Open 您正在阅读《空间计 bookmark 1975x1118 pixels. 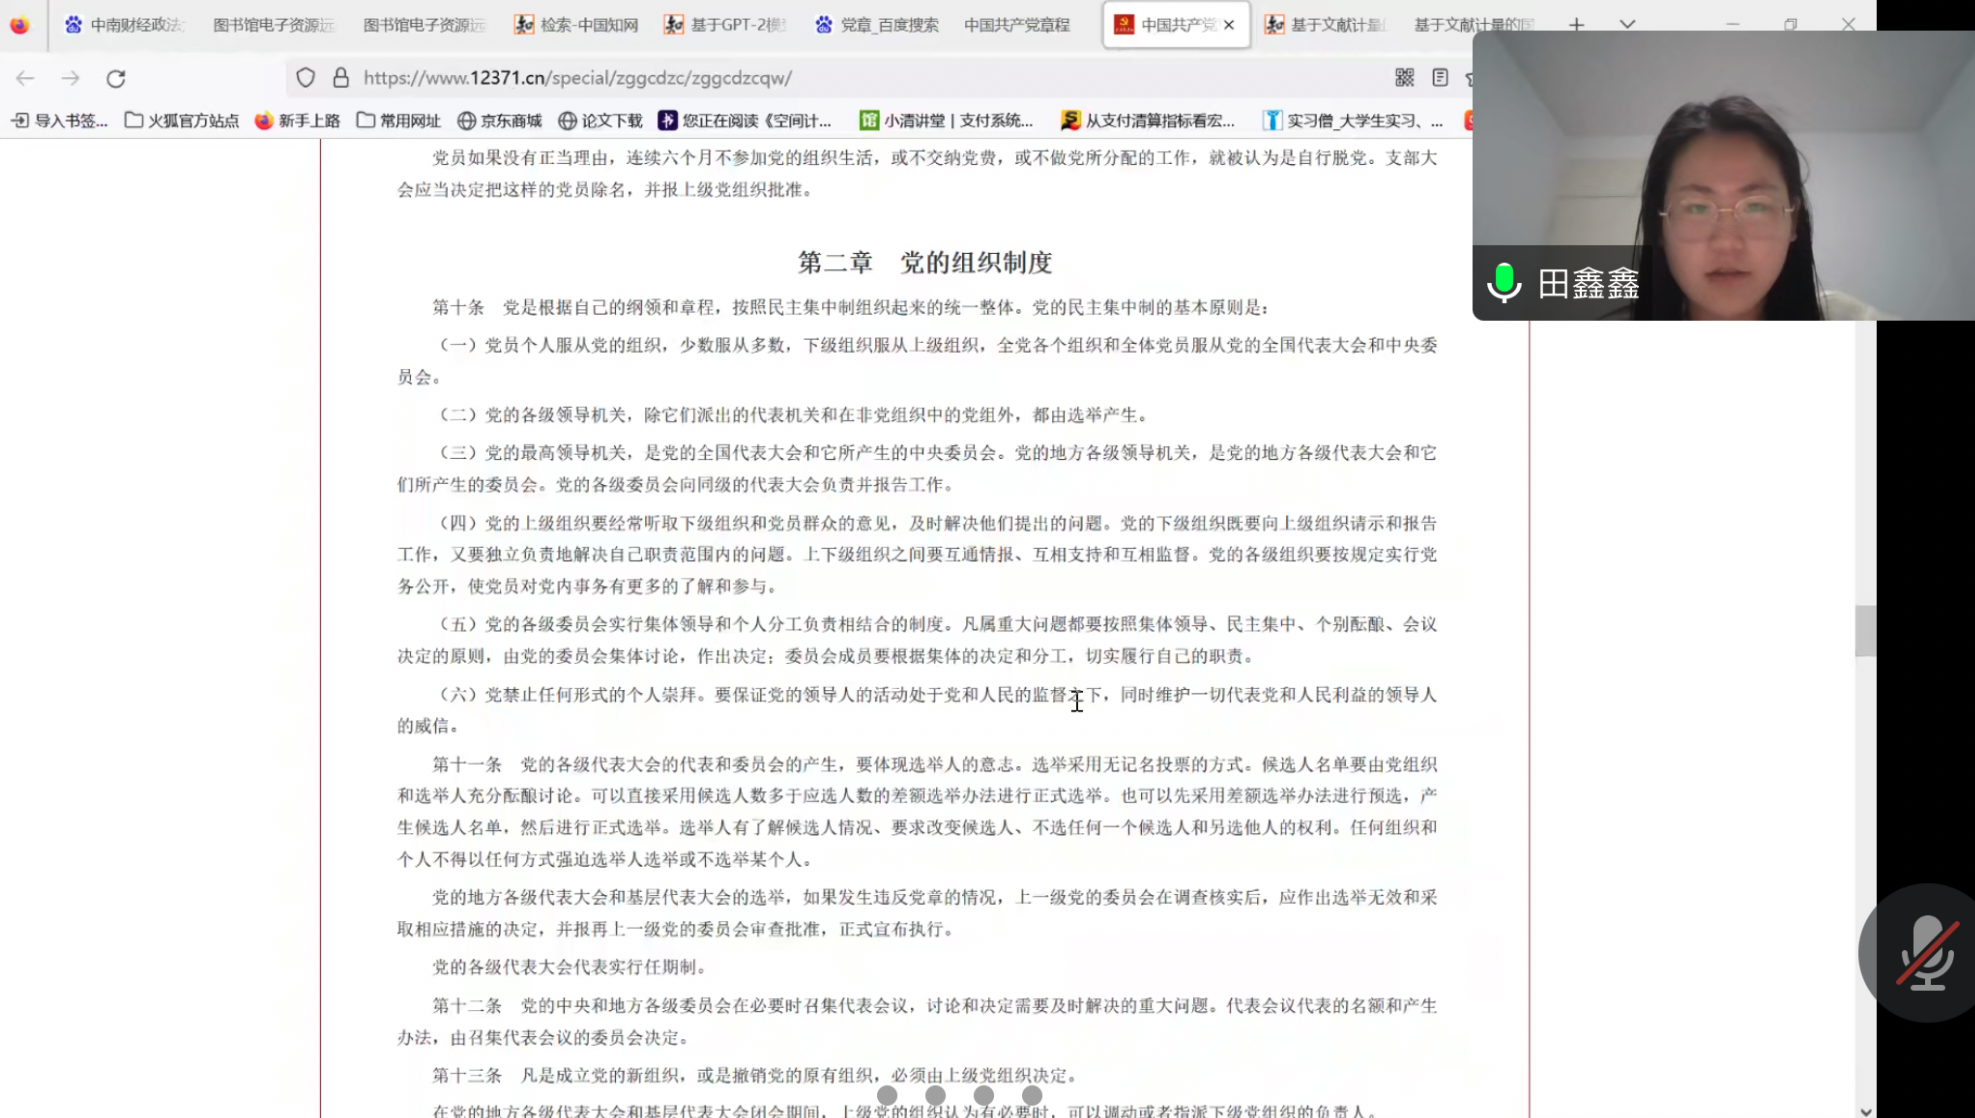[x=745, y=120]
